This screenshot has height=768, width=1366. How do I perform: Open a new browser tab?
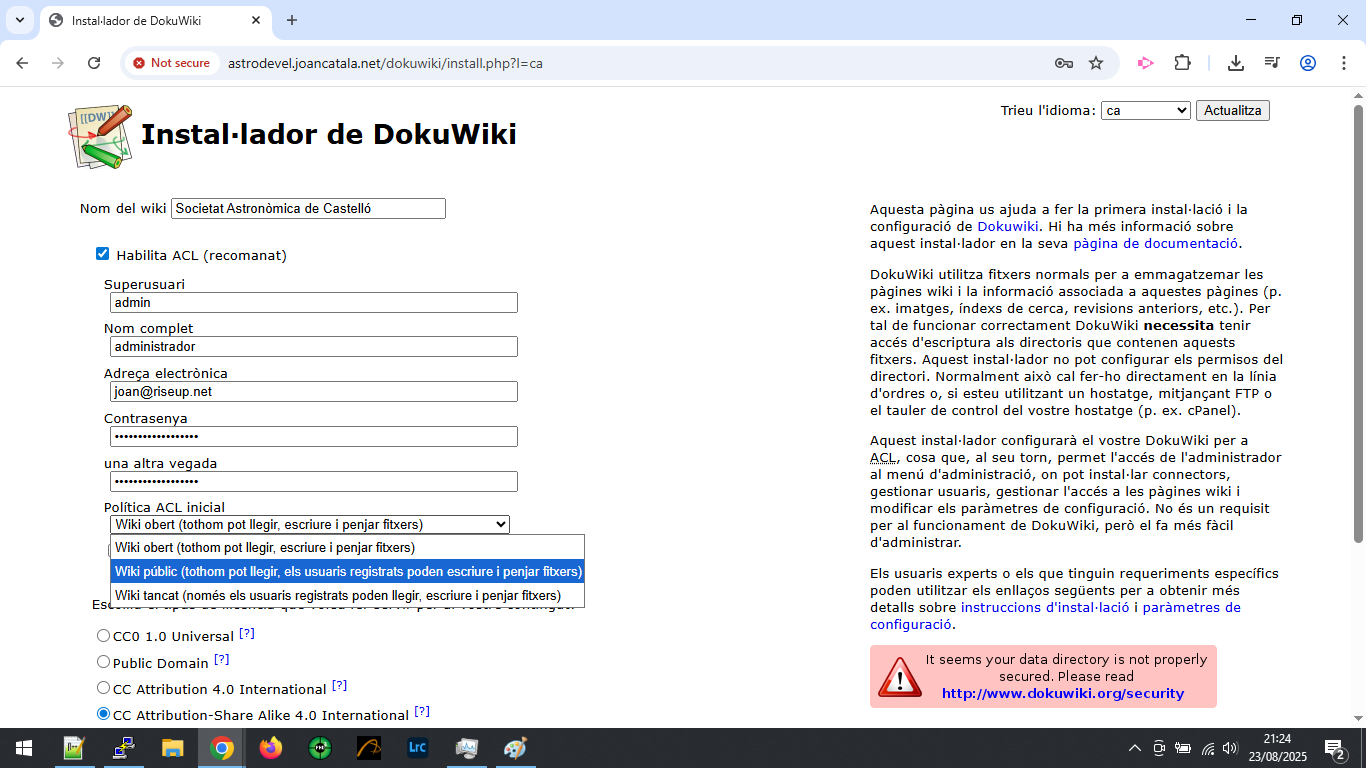(x=292, y=20)
